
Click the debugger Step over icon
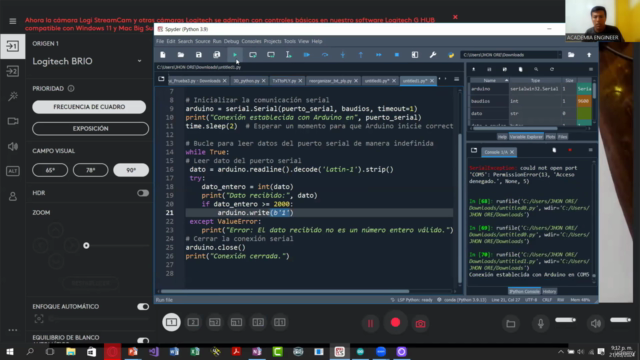point(324,55)
